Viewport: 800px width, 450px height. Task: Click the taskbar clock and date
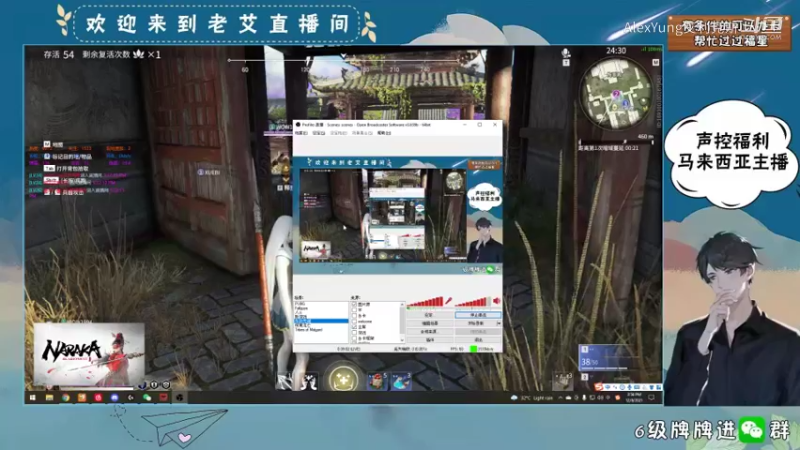tap(633, 397)
